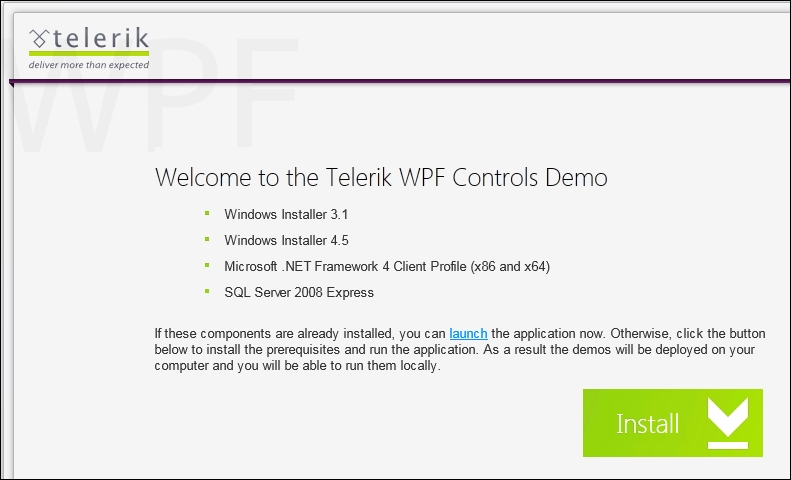Click the Welcome to Telerik WPF heading
The image size is (791, 480).
point(381,177)
